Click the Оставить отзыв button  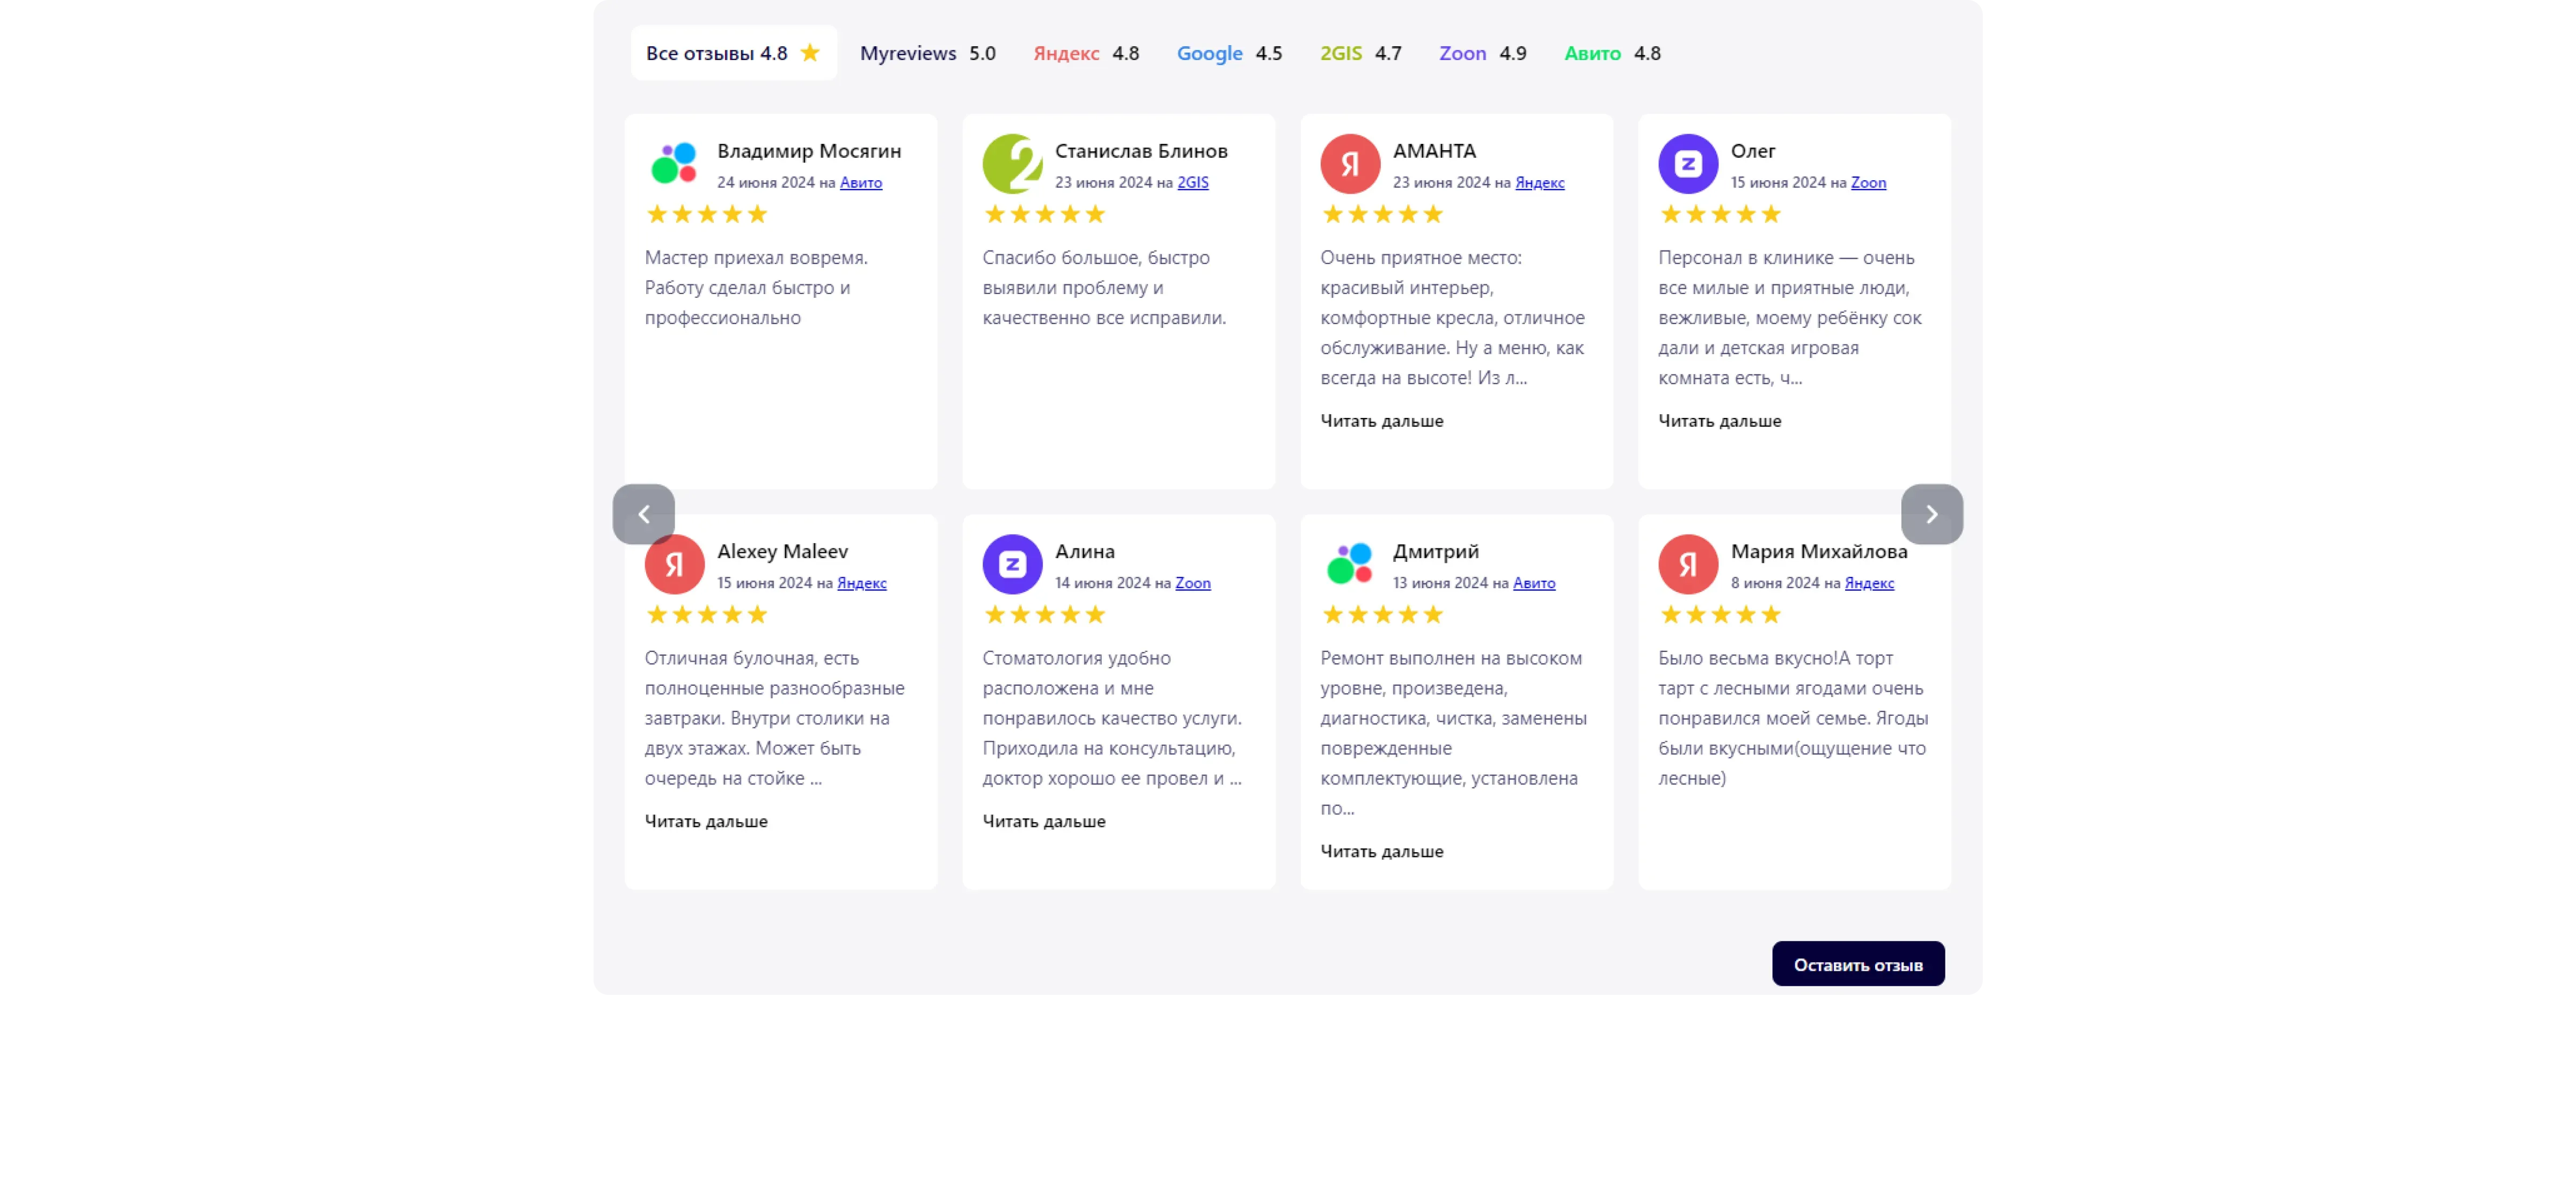tap(1857, 964)
